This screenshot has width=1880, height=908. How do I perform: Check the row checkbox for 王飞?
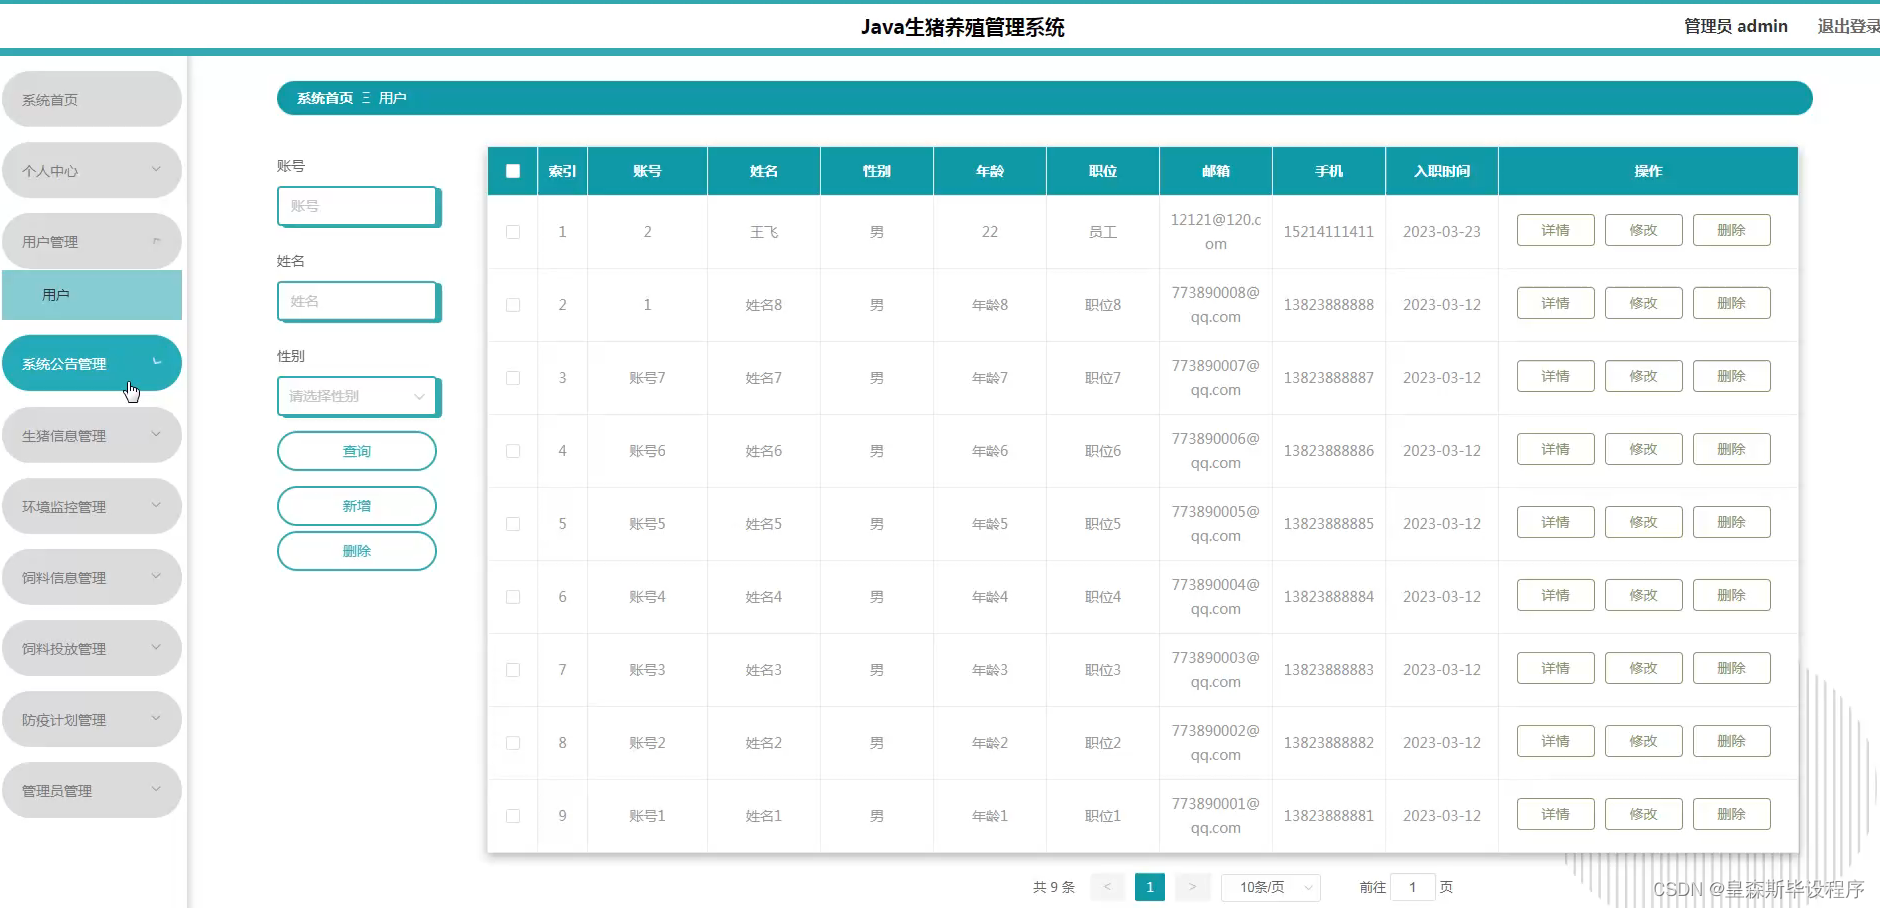[x=513, y=231]
